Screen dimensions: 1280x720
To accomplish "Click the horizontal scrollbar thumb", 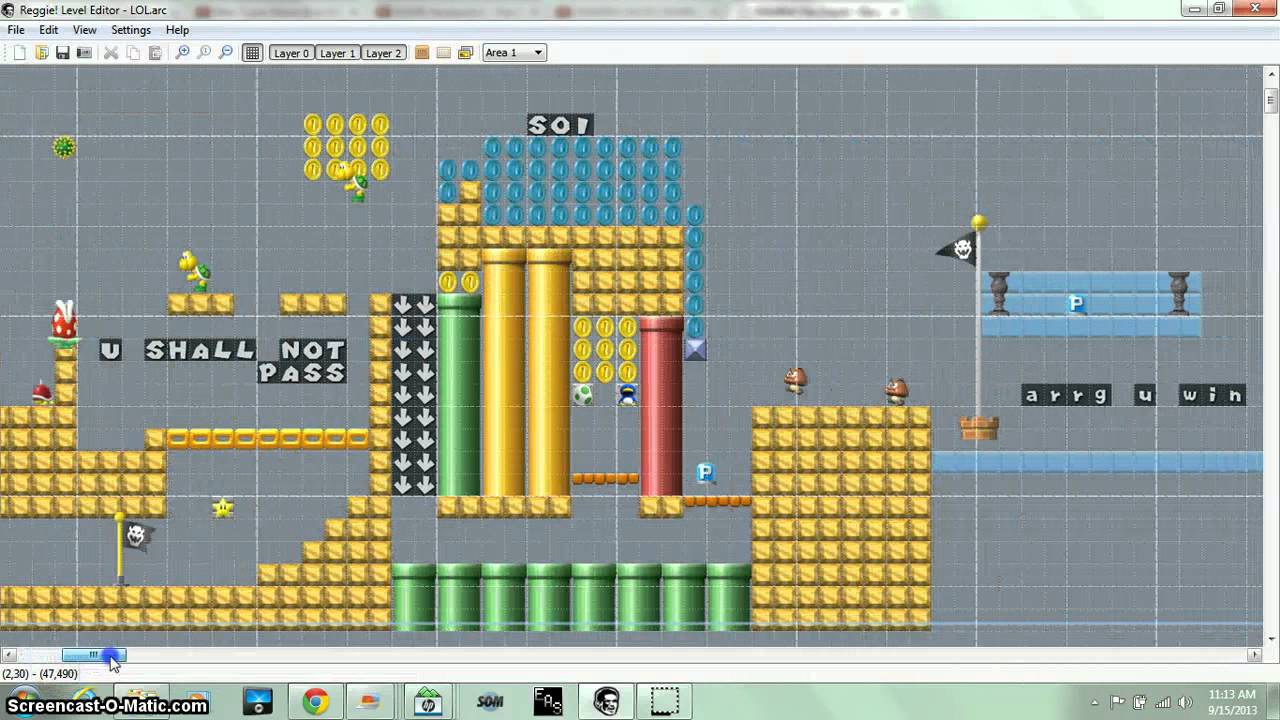I will pyautogui.click(x=94, y=655).
